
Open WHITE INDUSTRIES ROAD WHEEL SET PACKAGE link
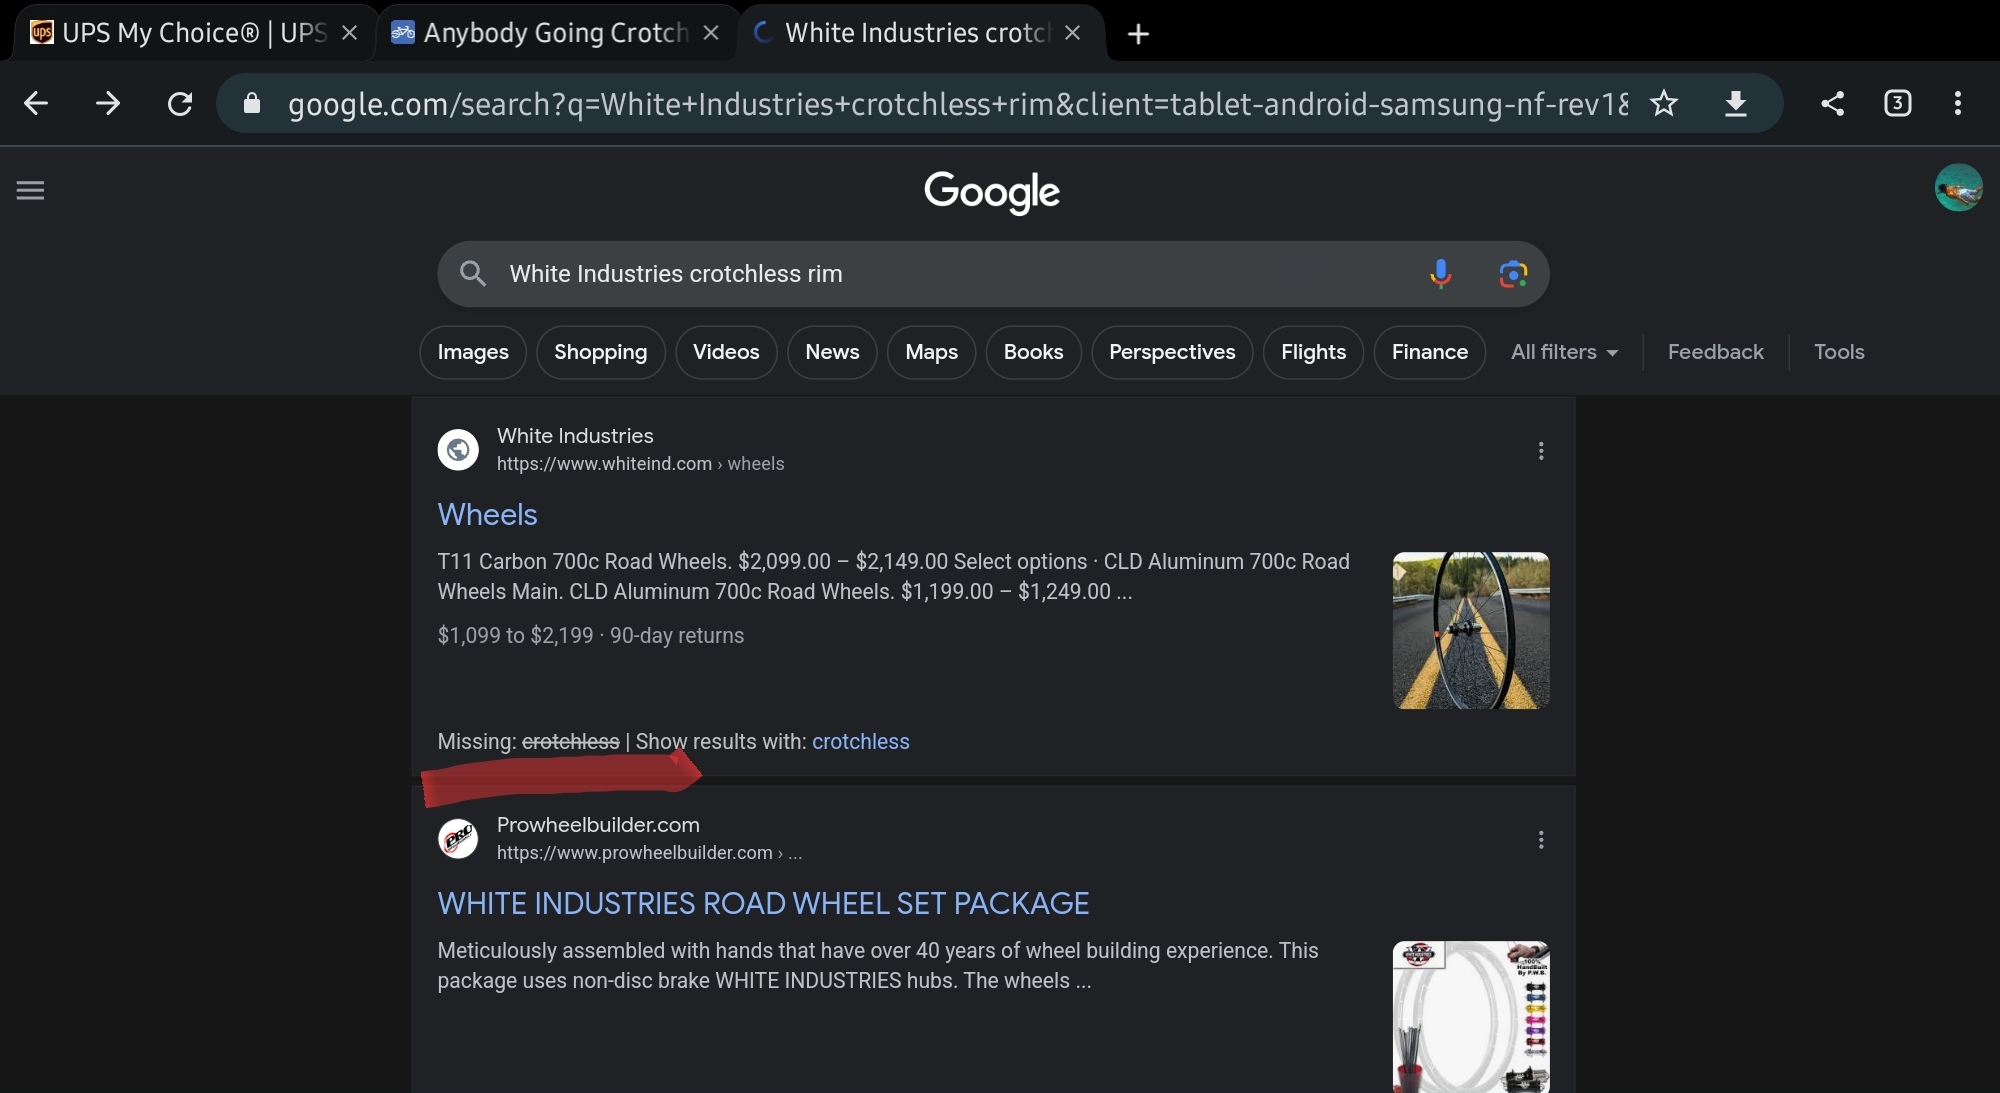[764, 903]
